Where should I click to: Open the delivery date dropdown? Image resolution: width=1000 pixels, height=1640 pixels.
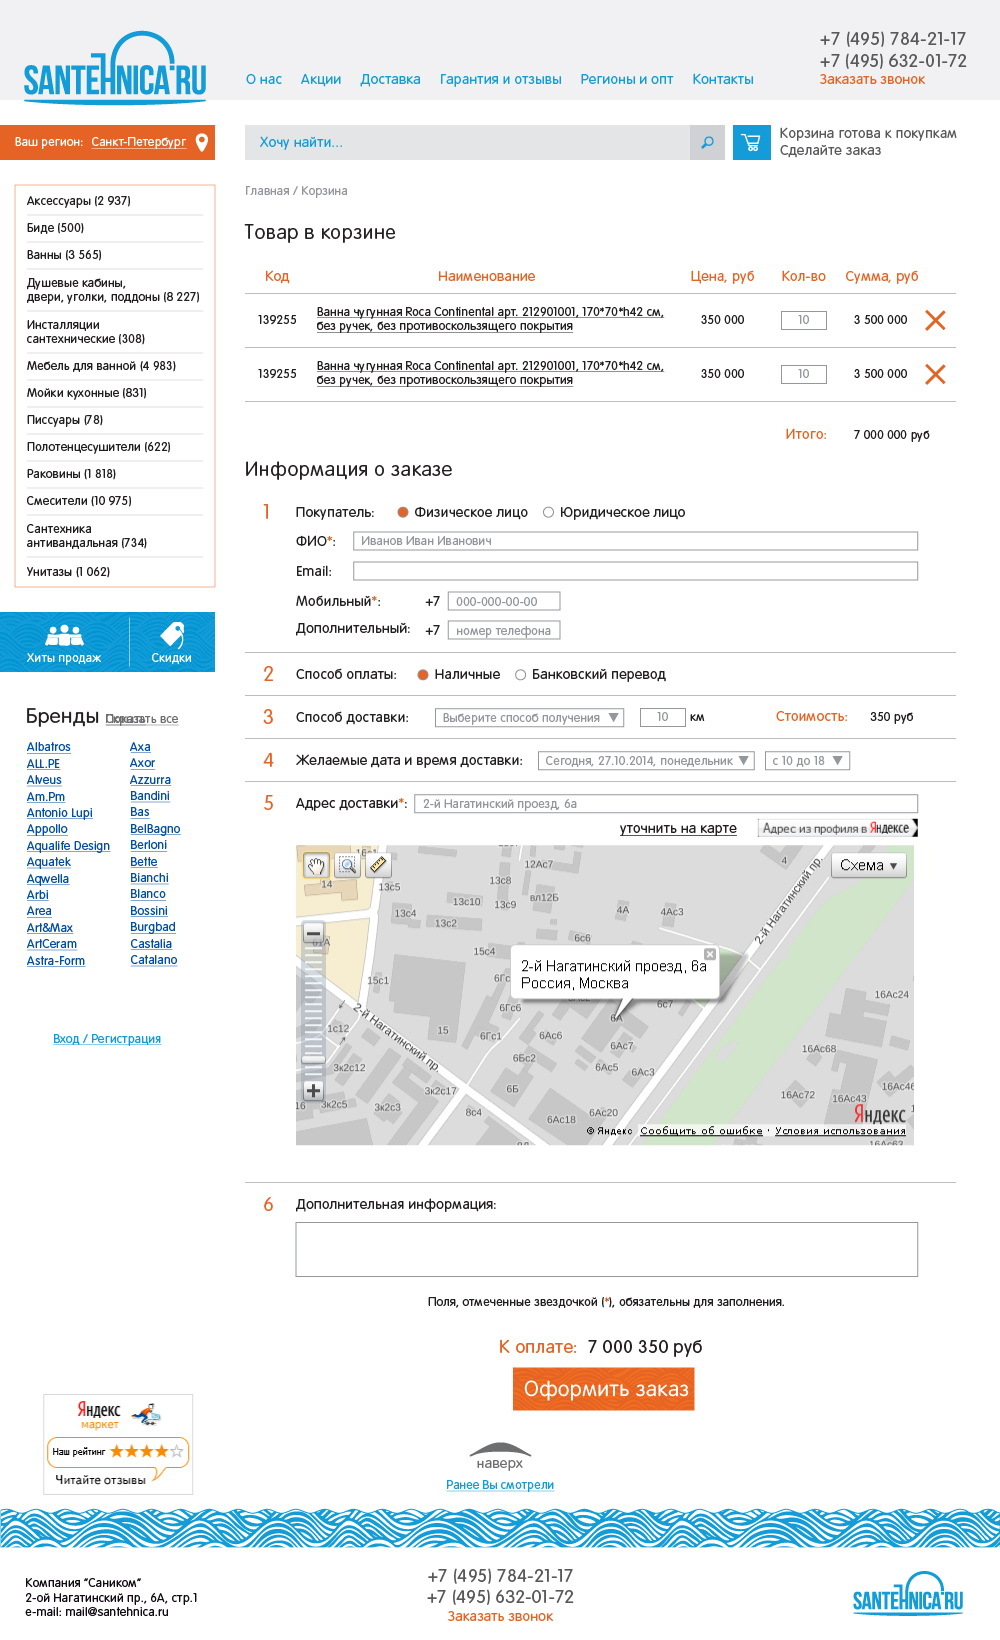coord(646,760)
